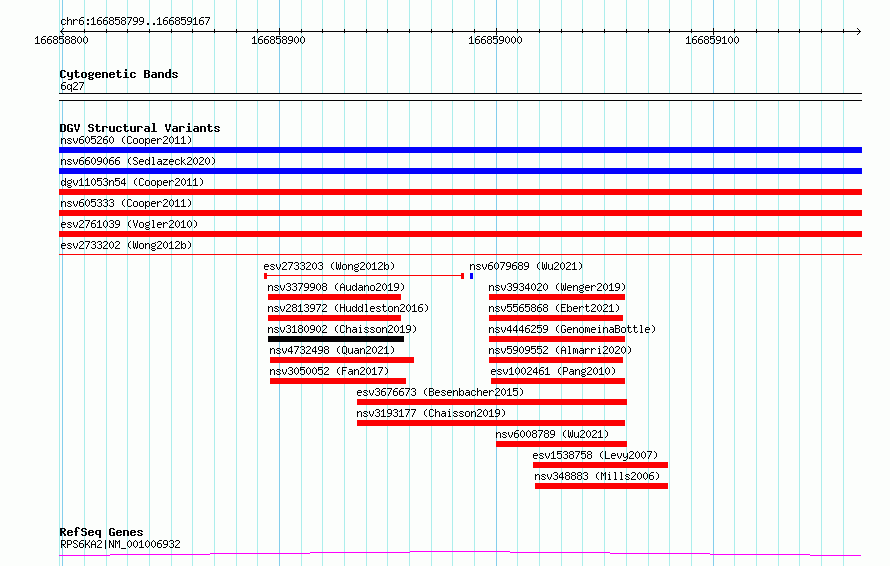This screenshot has width=890, height=566.
Task: Click esv1002461 (Pang2010) label
Action: click(553, 371)
